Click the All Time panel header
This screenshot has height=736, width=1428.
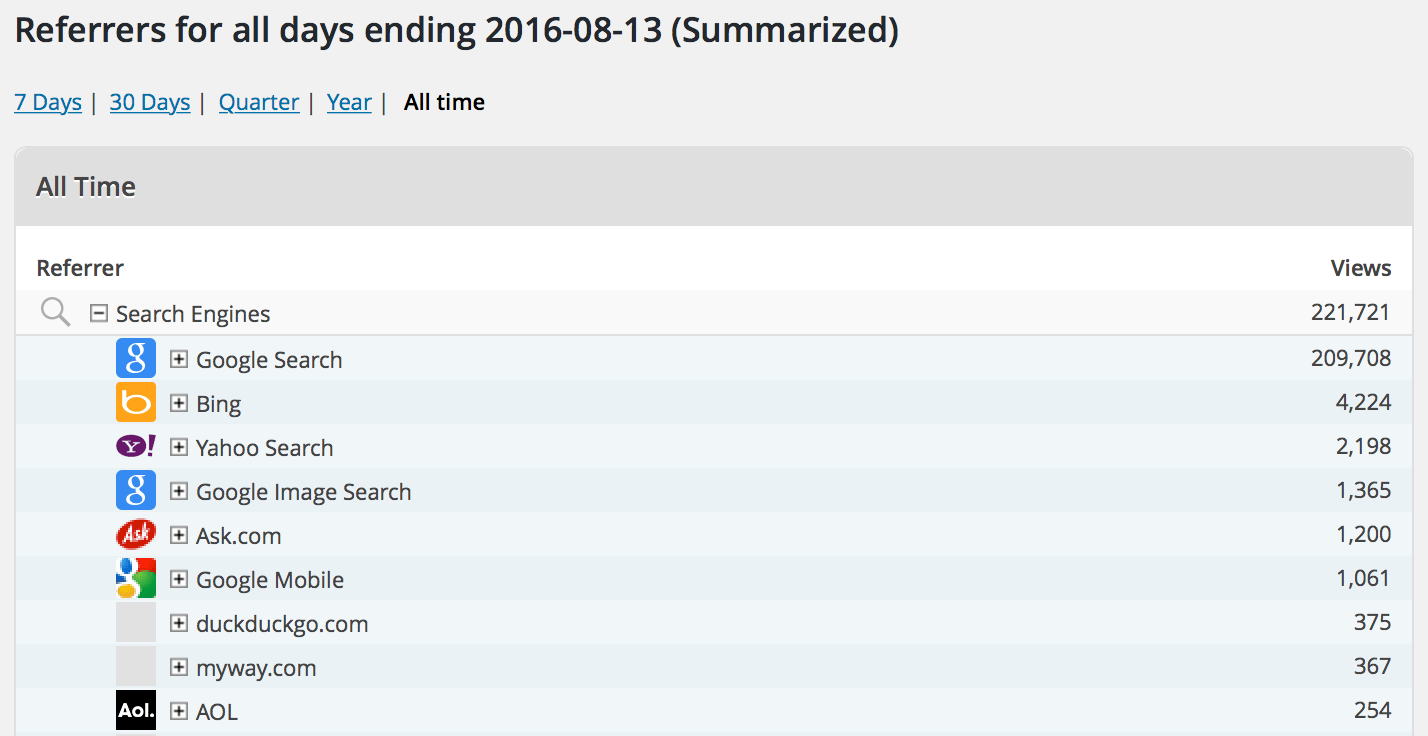[x=86, y=186]
